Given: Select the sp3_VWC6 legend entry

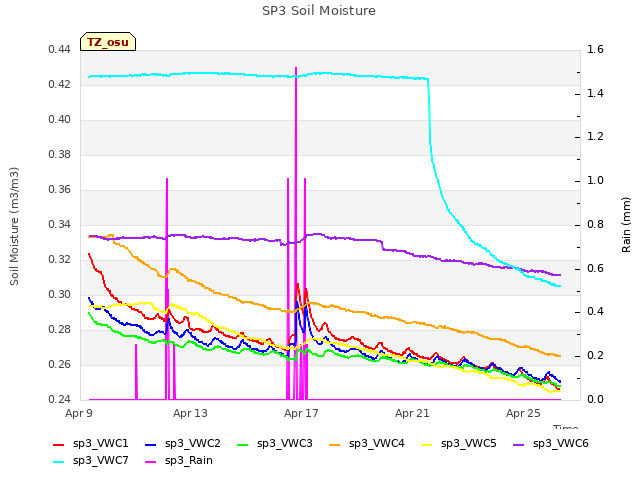Looking at the screenshot, I should [x=551, y=443].
